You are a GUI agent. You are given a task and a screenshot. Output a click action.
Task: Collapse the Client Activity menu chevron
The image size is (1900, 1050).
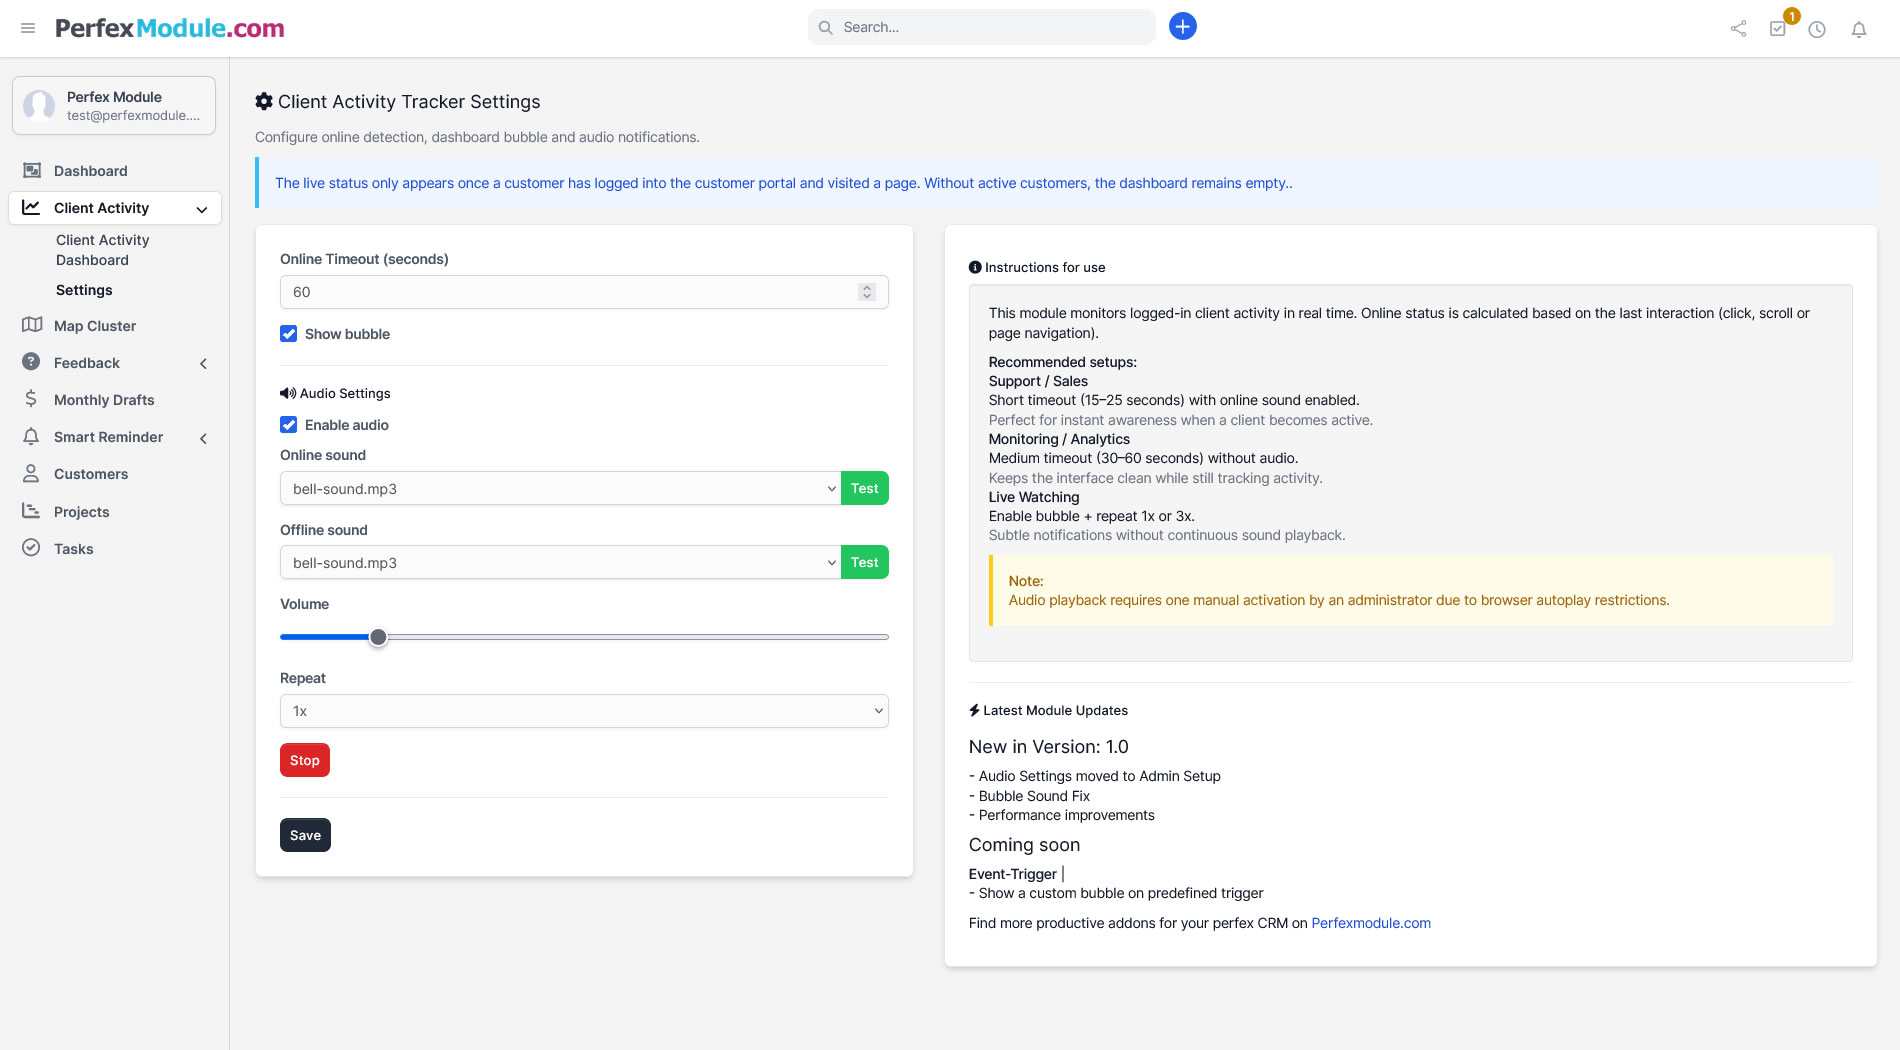(202, 208)
